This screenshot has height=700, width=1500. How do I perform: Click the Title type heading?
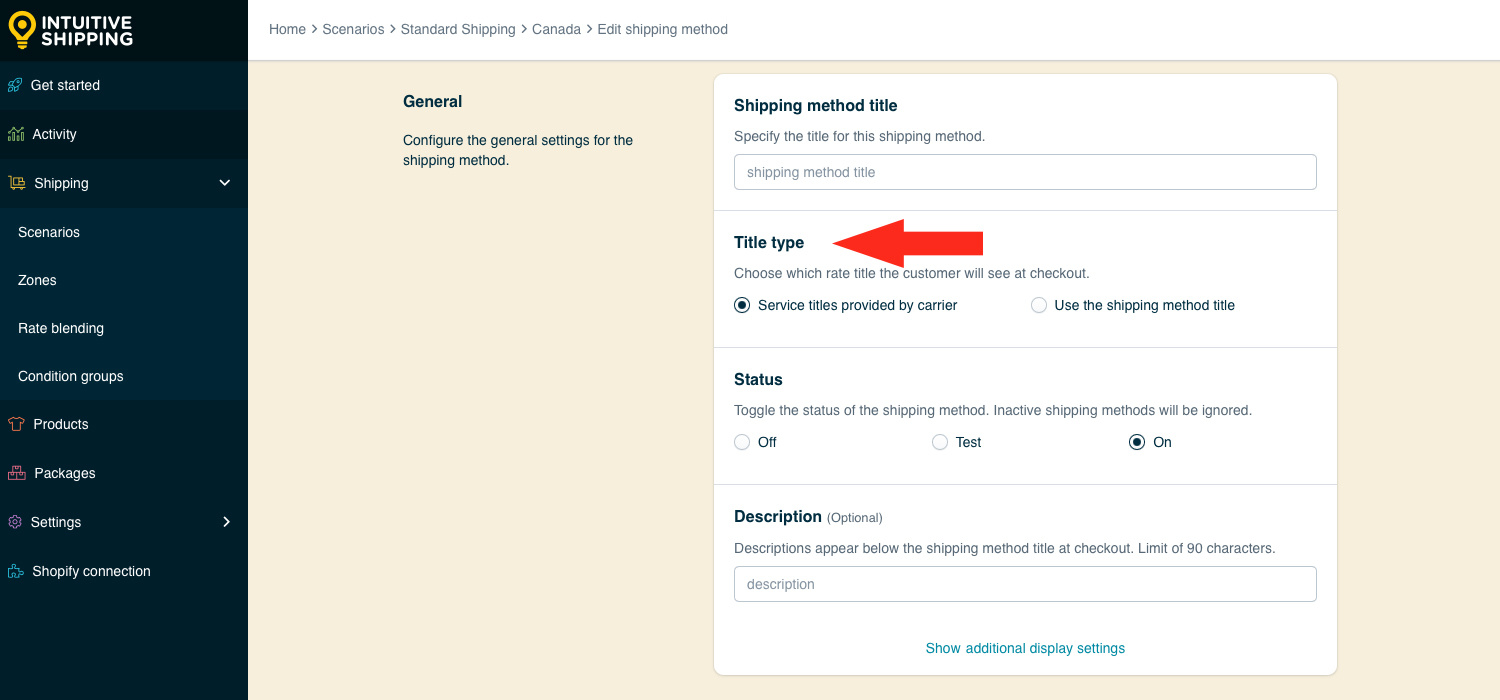click(x=769, y=242)
